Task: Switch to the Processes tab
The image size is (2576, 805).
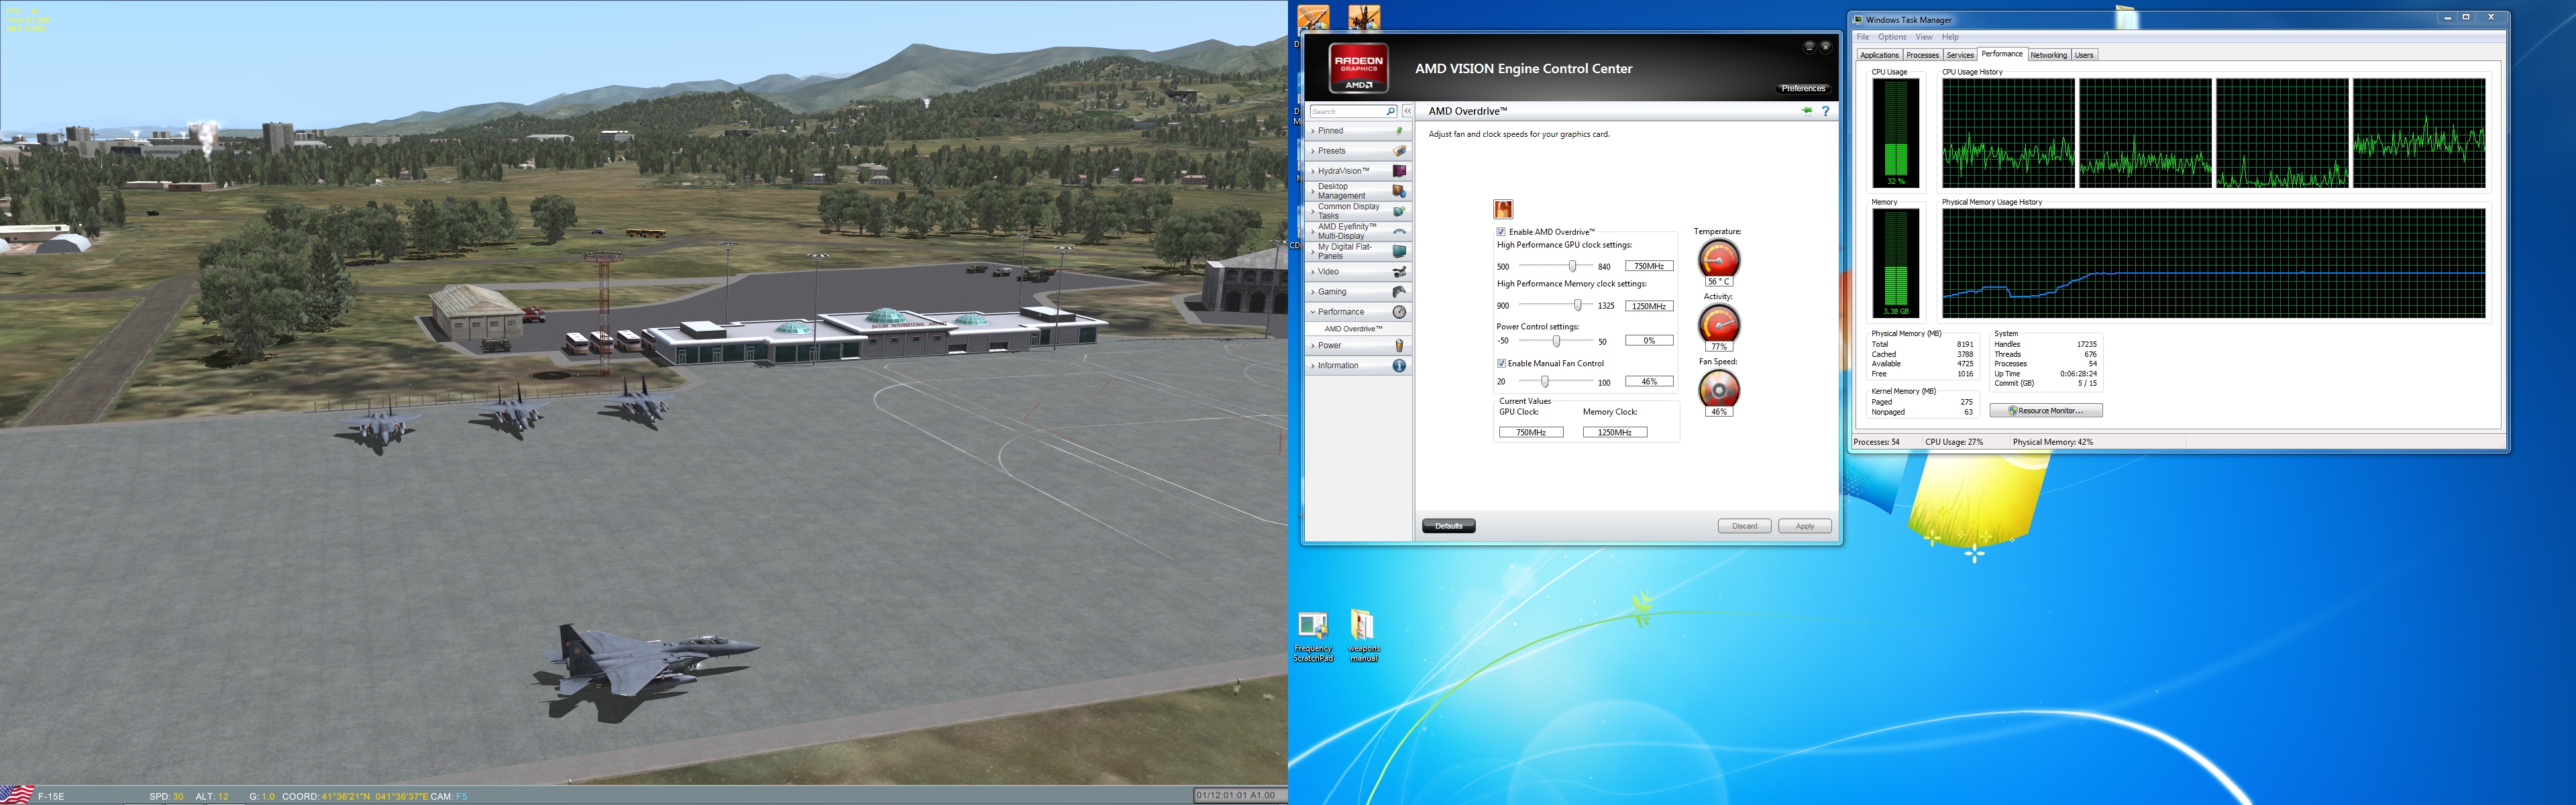Action: point(1922,55)
